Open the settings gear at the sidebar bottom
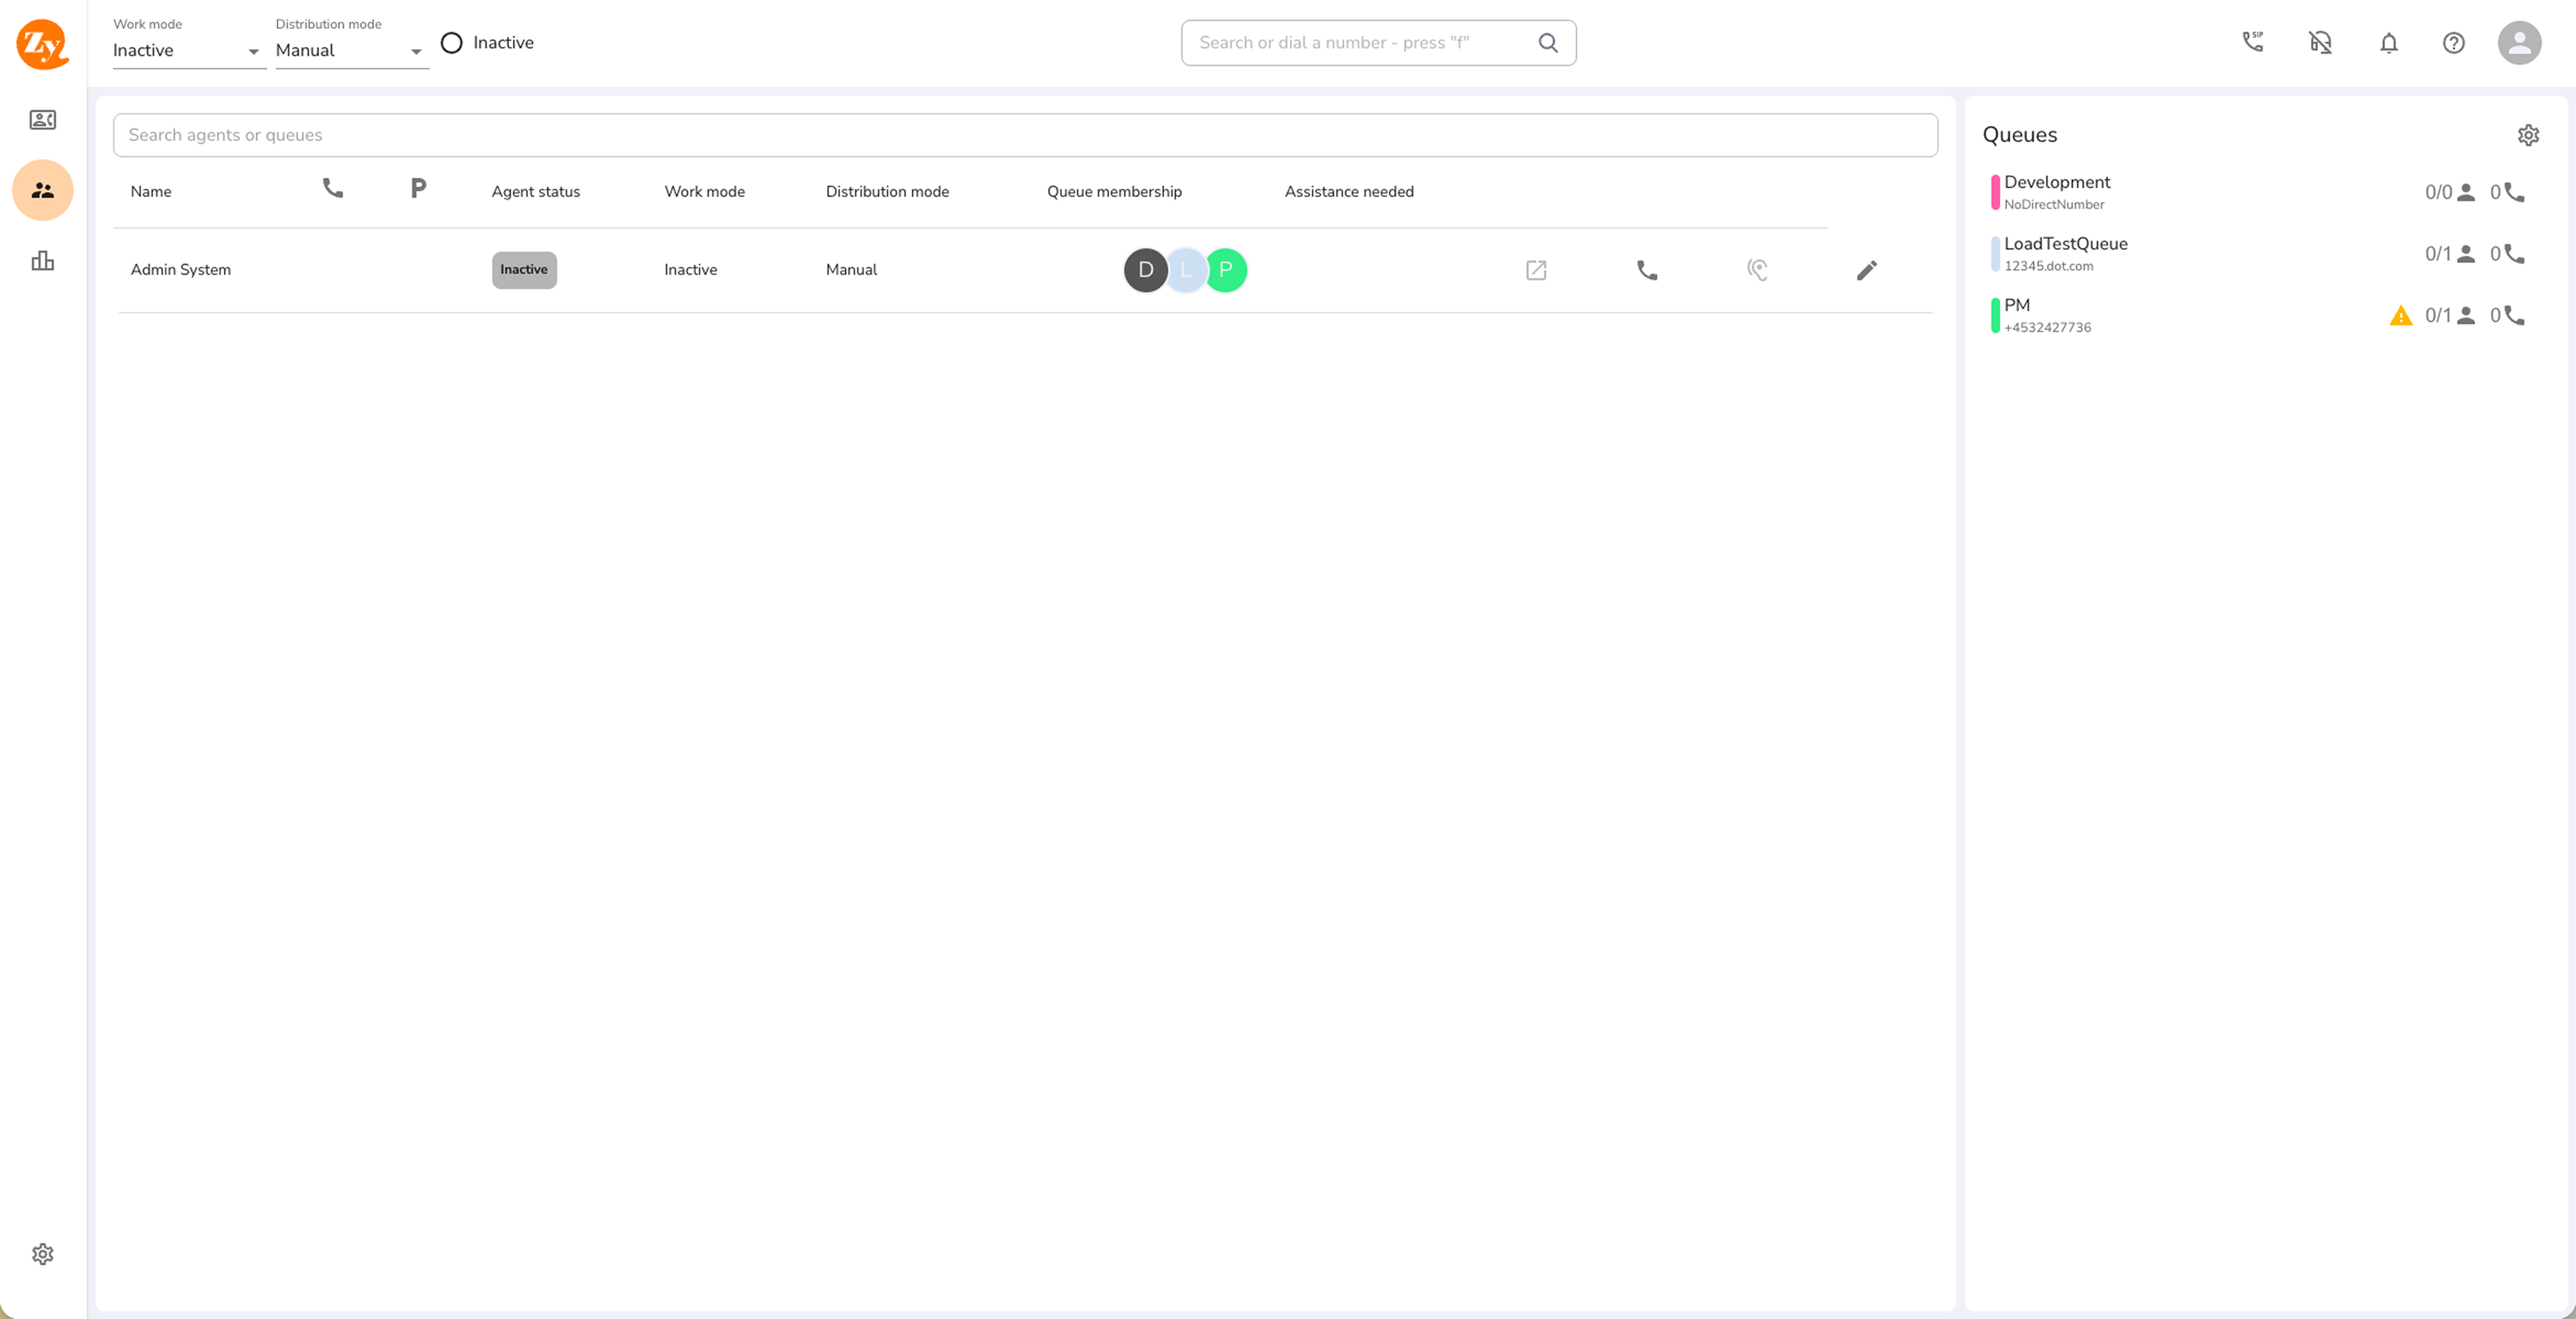The image size is (2576, 1319). tap(42, 1254)
